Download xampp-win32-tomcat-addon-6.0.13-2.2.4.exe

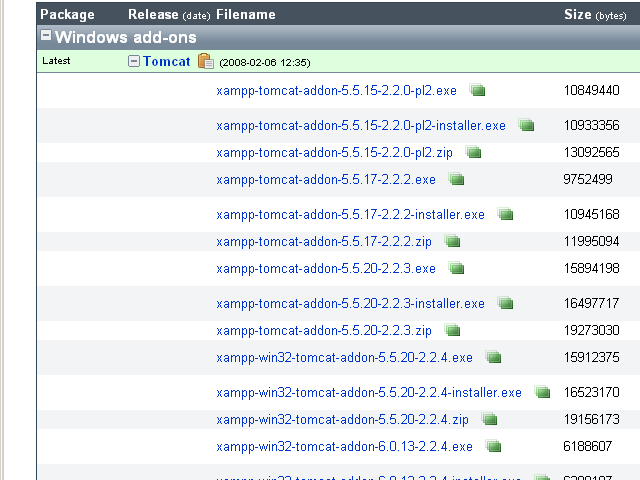(x=344, y=447)
